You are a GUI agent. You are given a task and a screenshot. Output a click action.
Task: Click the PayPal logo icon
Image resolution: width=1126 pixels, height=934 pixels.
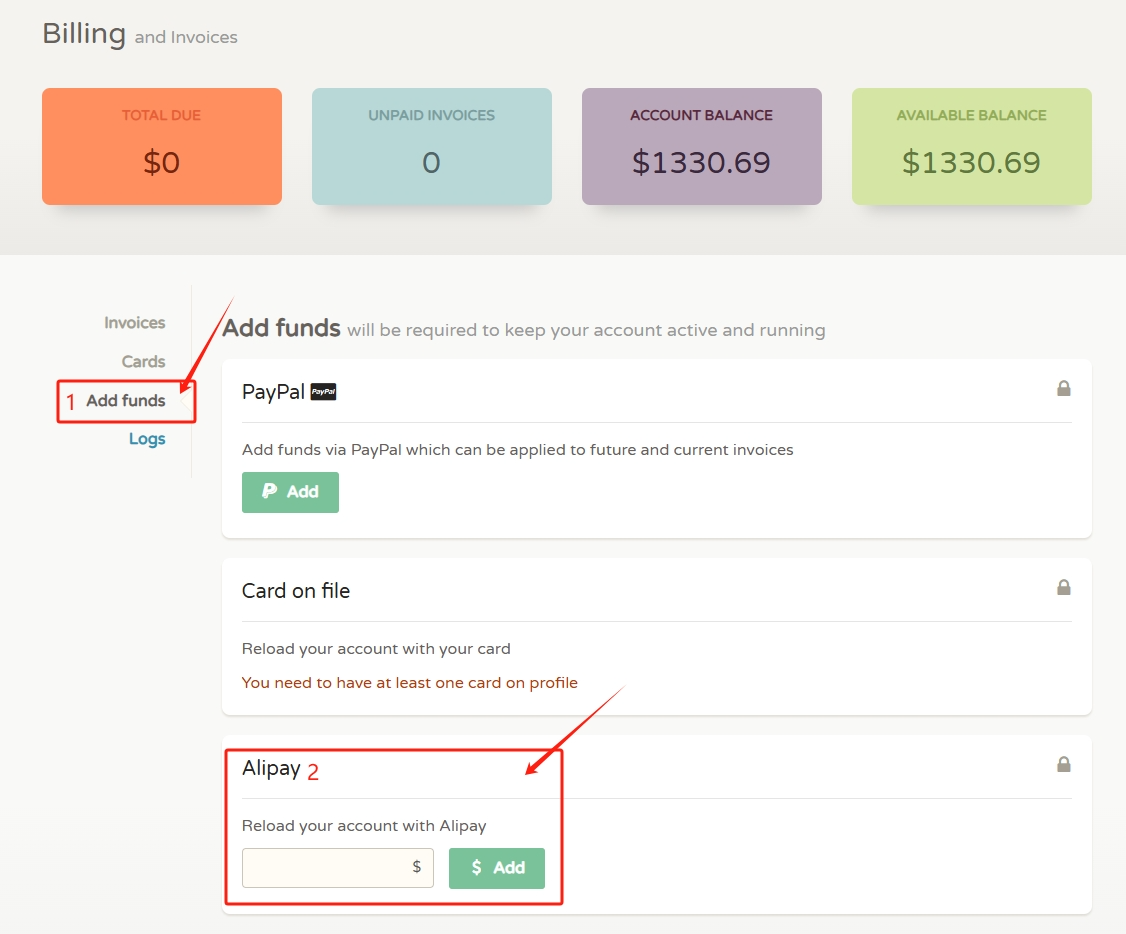pyautogui.click(x=323, y=392)
